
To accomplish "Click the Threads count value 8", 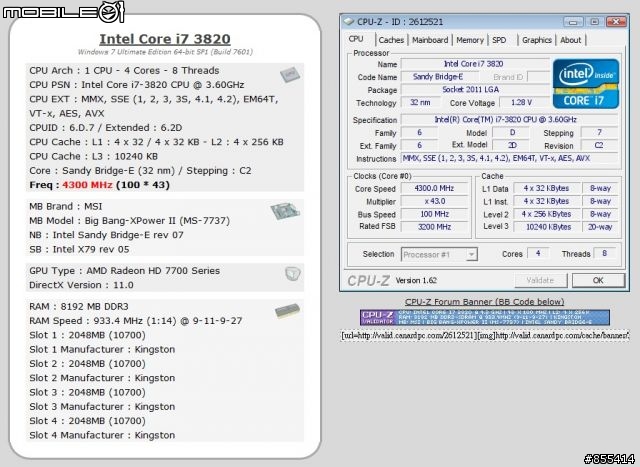I will coord(604,254).
